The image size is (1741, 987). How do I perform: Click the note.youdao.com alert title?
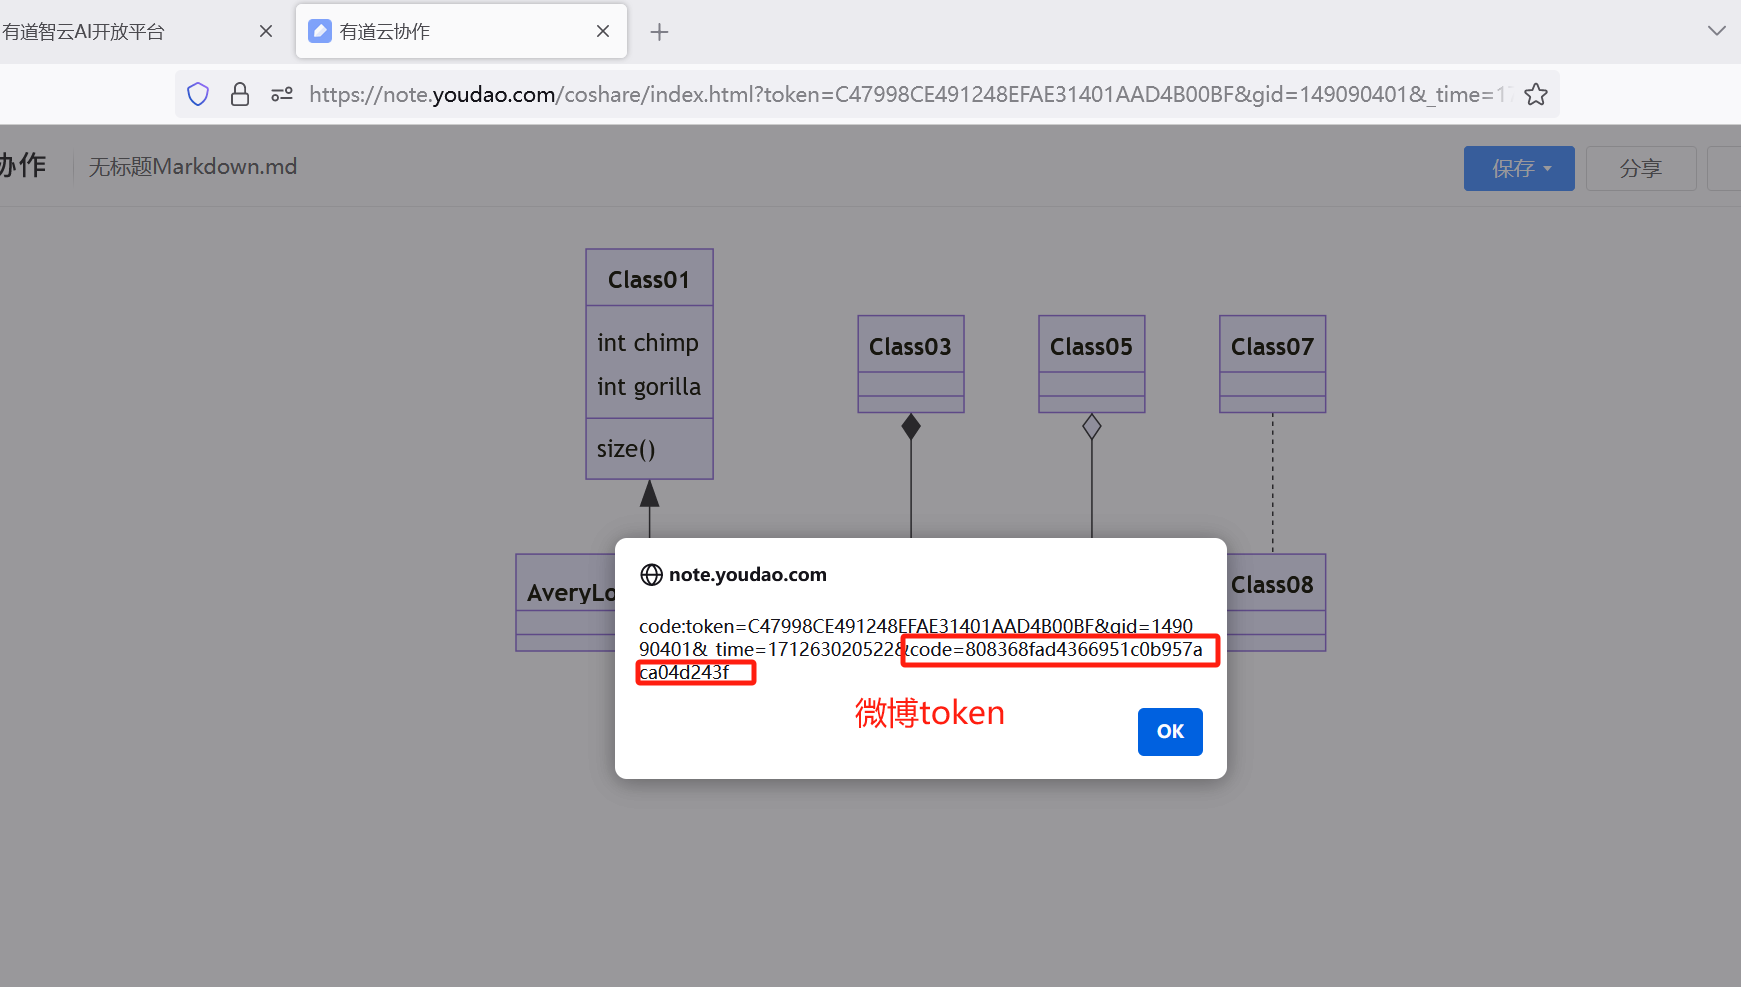pos(748,575)
